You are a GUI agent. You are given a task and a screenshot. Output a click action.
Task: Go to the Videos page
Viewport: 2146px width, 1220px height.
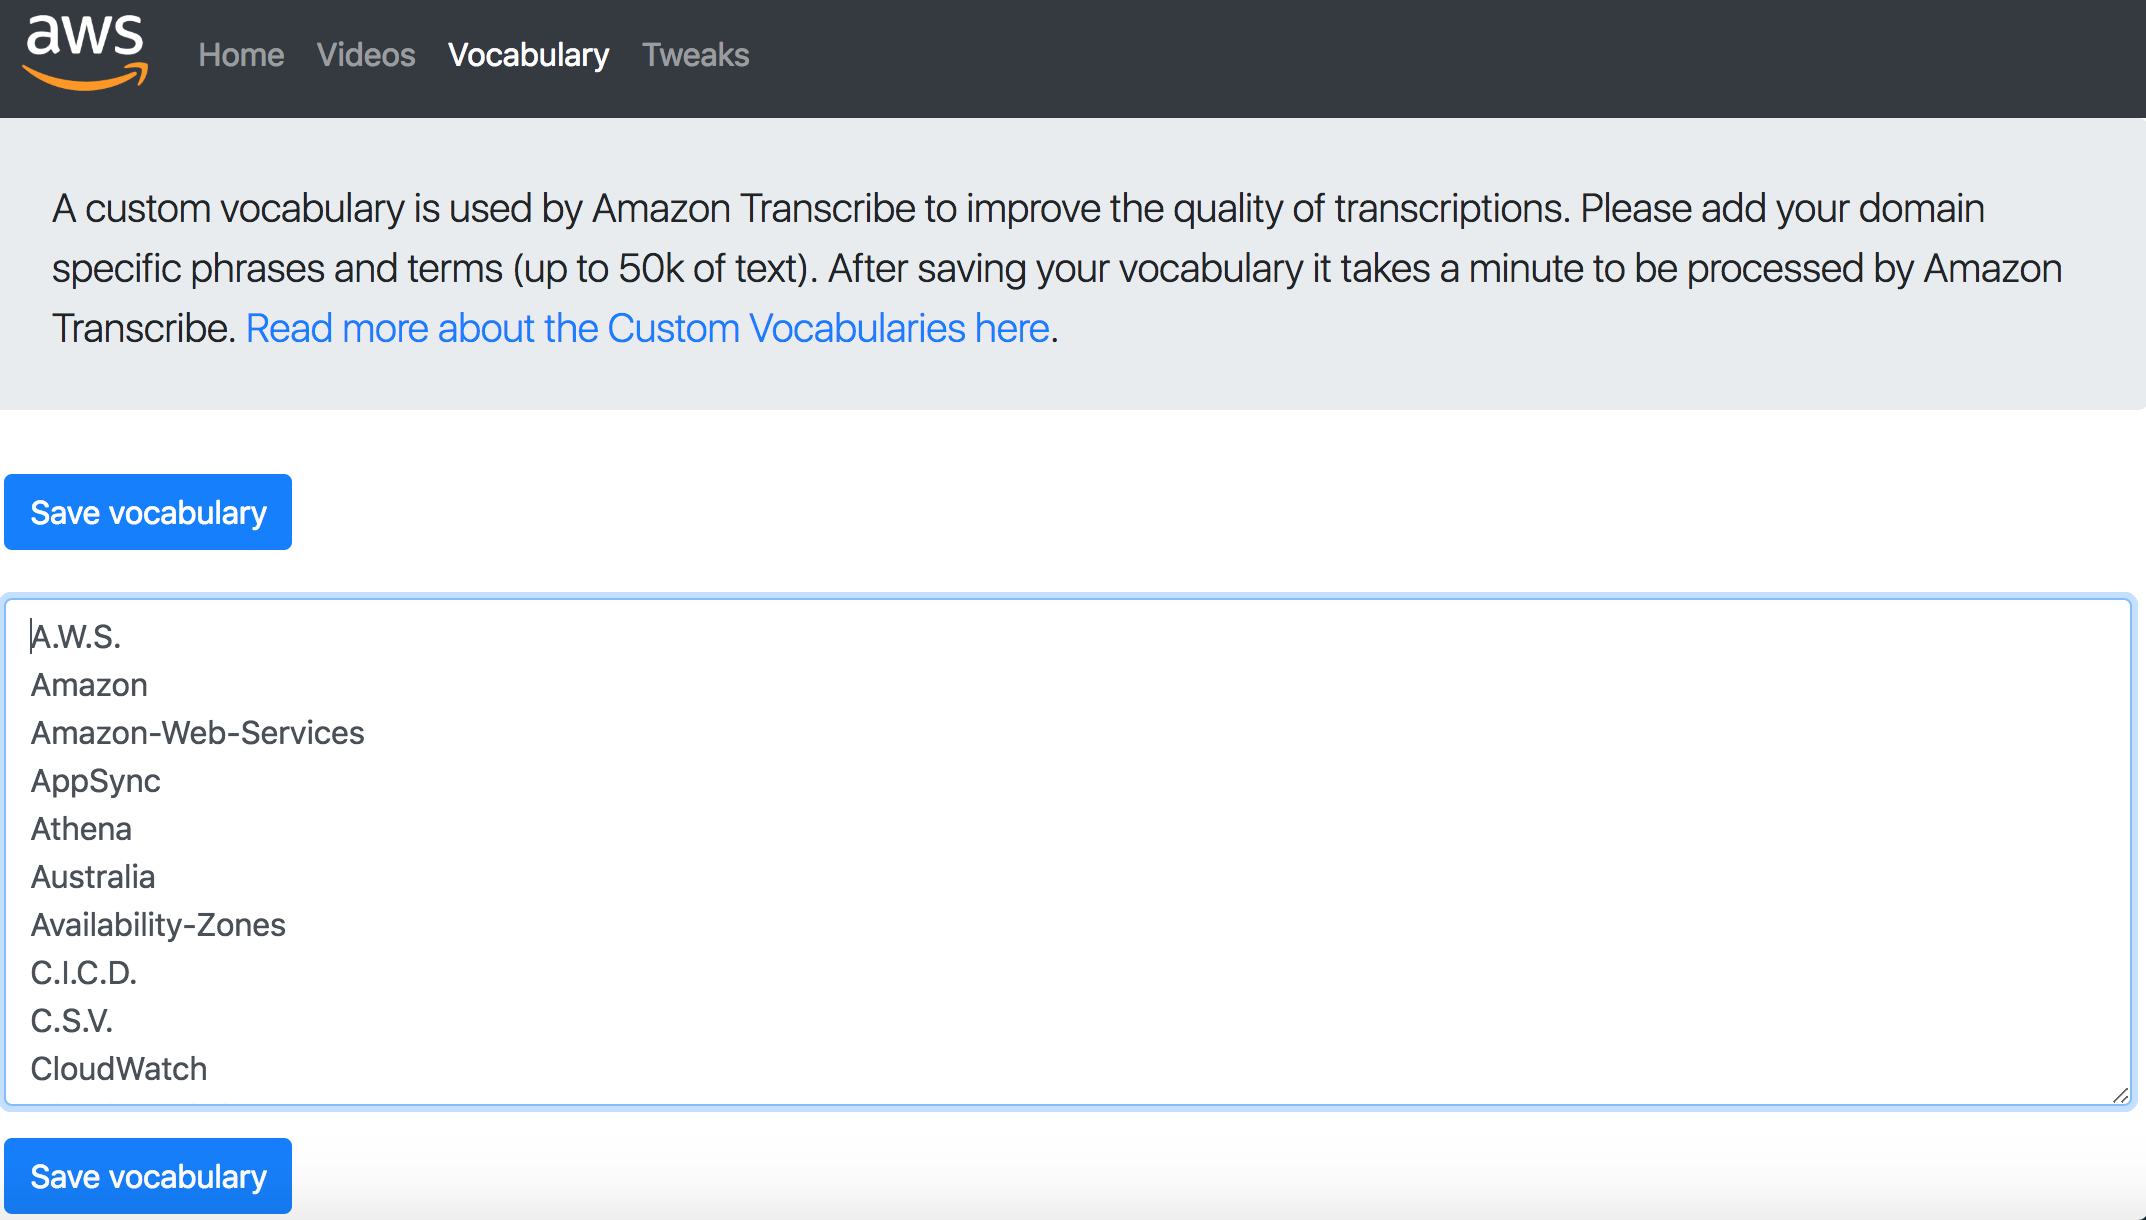pyautogui.click(x=366, y=55)
